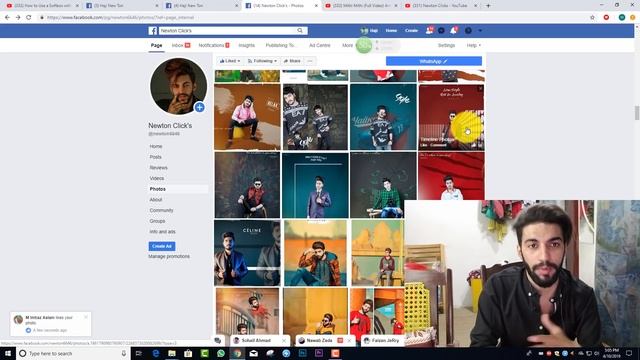640x360 pixels.
Task: Open Photoshop from the taskbar
Action: click(x=302, y=353)
